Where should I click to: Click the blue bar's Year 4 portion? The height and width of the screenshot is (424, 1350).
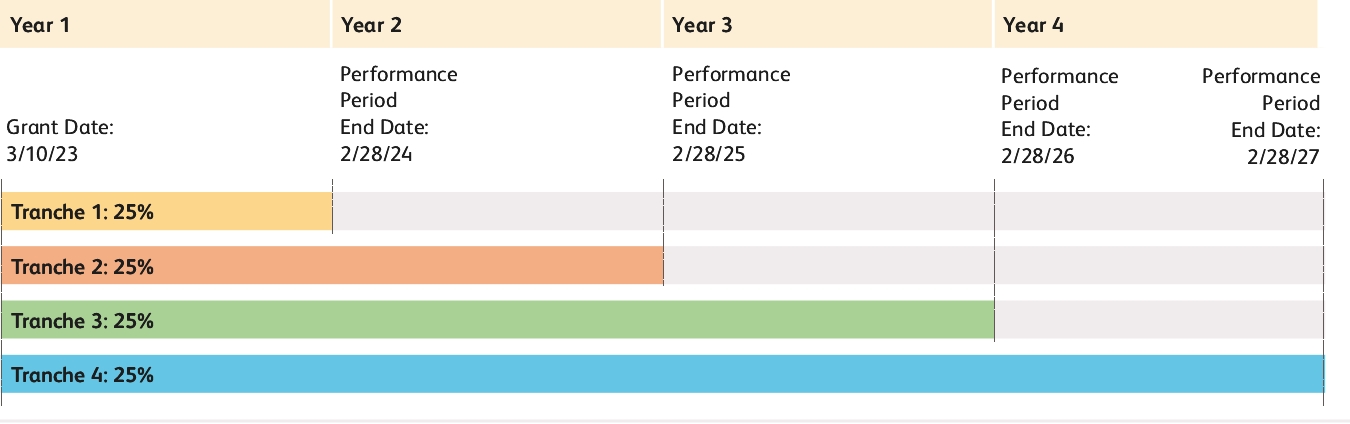1160,375
